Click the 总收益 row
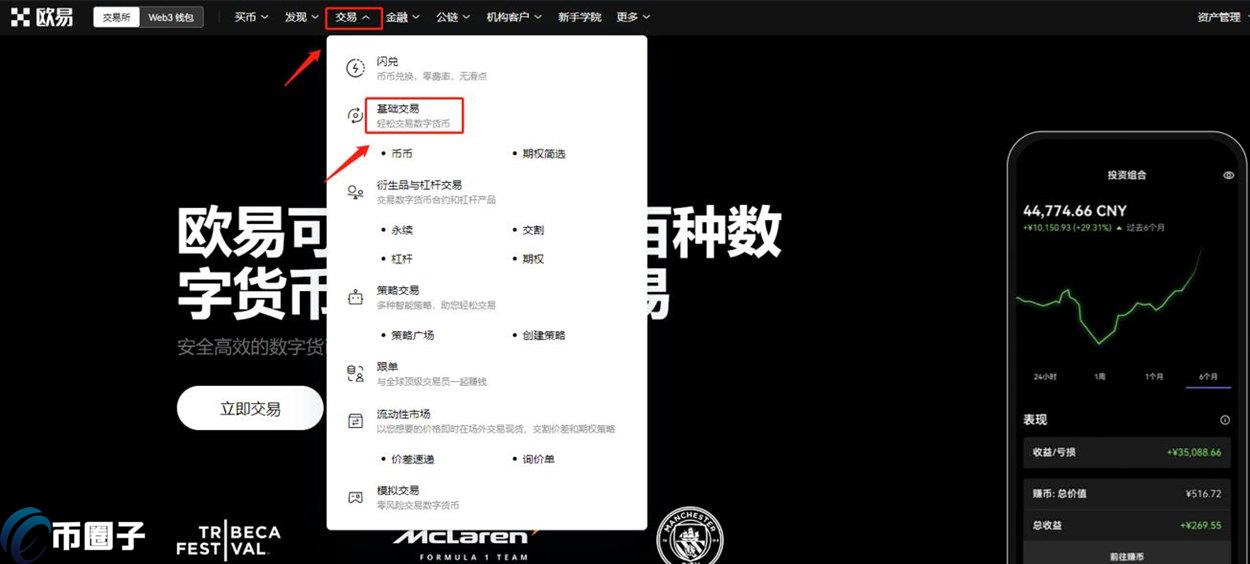Viewport: 1250px width, 564px height. [1125, 525]
